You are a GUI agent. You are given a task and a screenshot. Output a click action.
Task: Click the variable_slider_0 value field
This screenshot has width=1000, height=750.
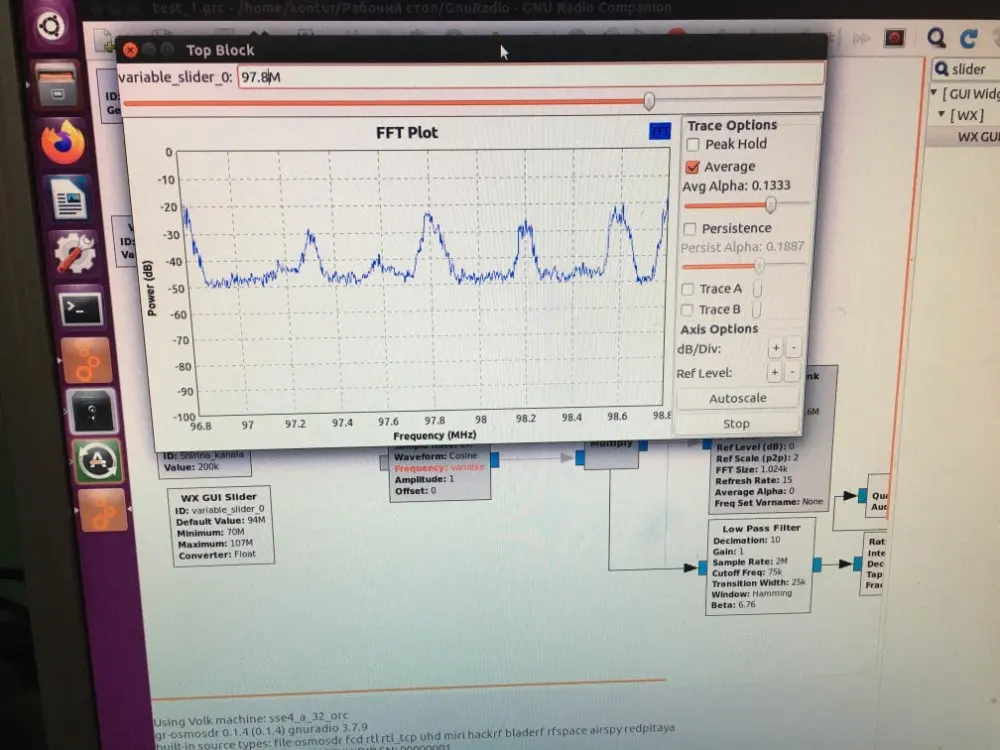pos(531,76)
